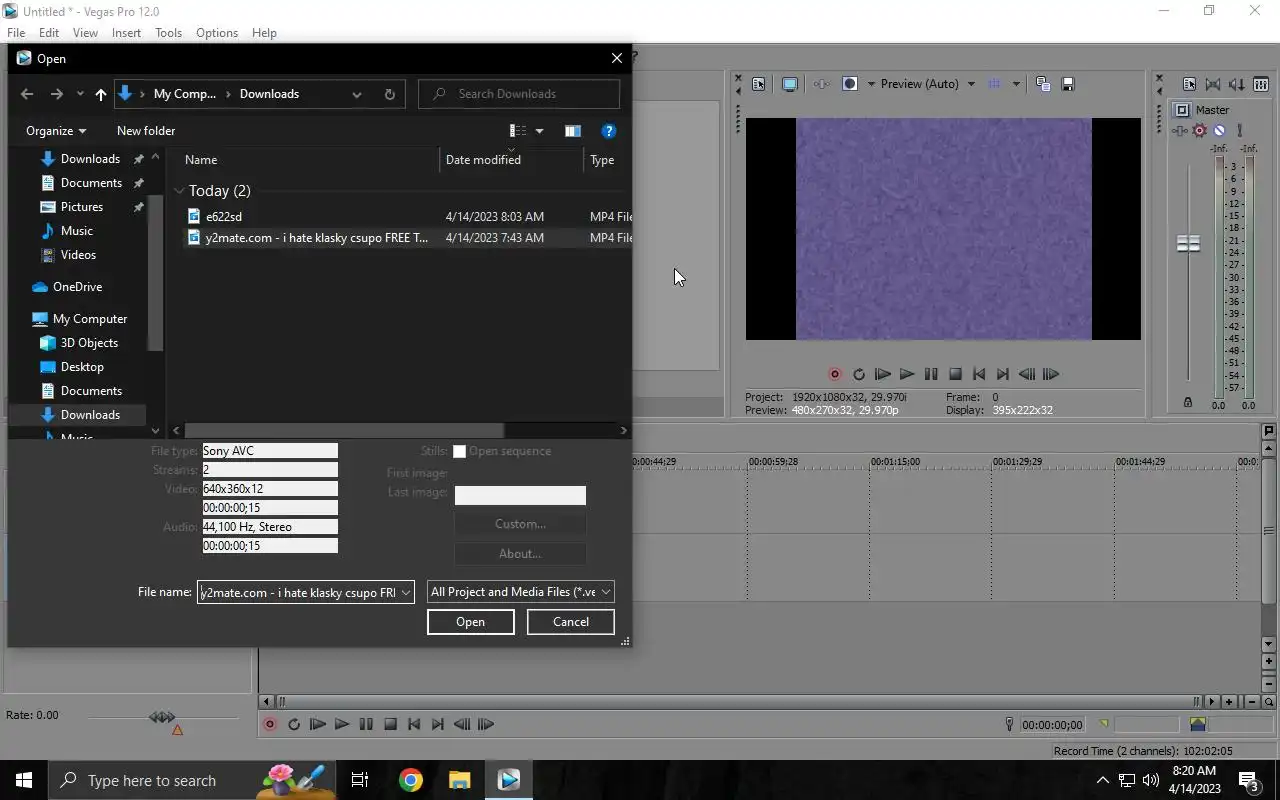Toggle Open sequence checkbox
The image size is (1280, 800).
[x=459, y=451]
